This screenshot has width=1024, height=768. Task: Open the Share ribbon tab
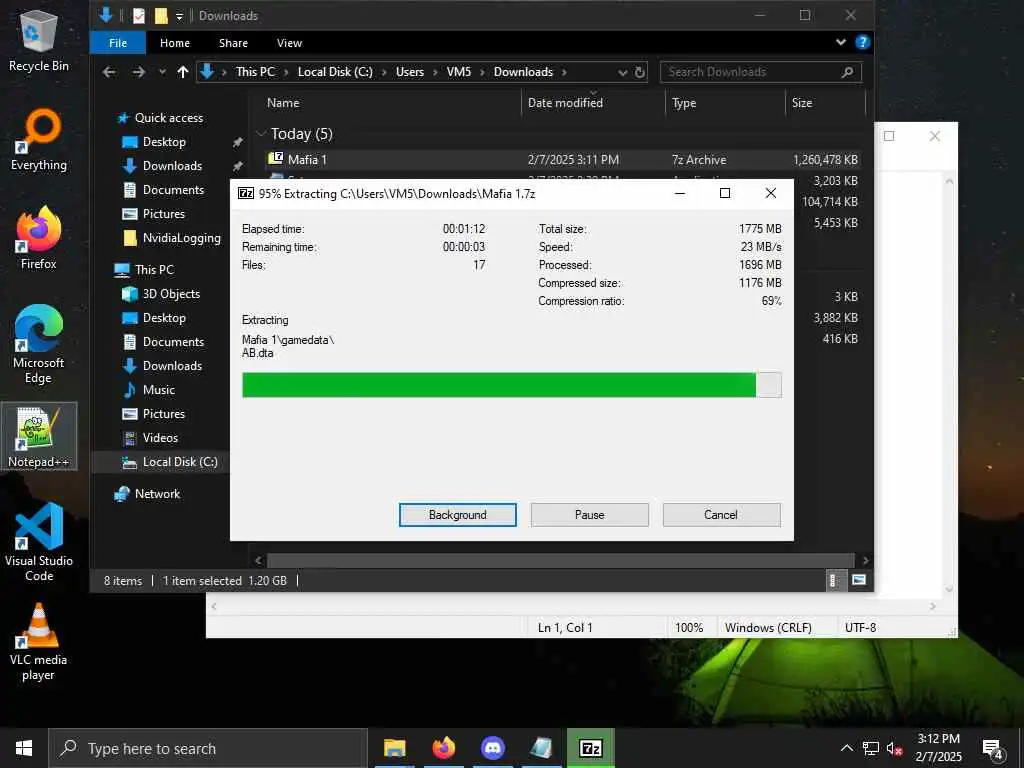point(233,43)
